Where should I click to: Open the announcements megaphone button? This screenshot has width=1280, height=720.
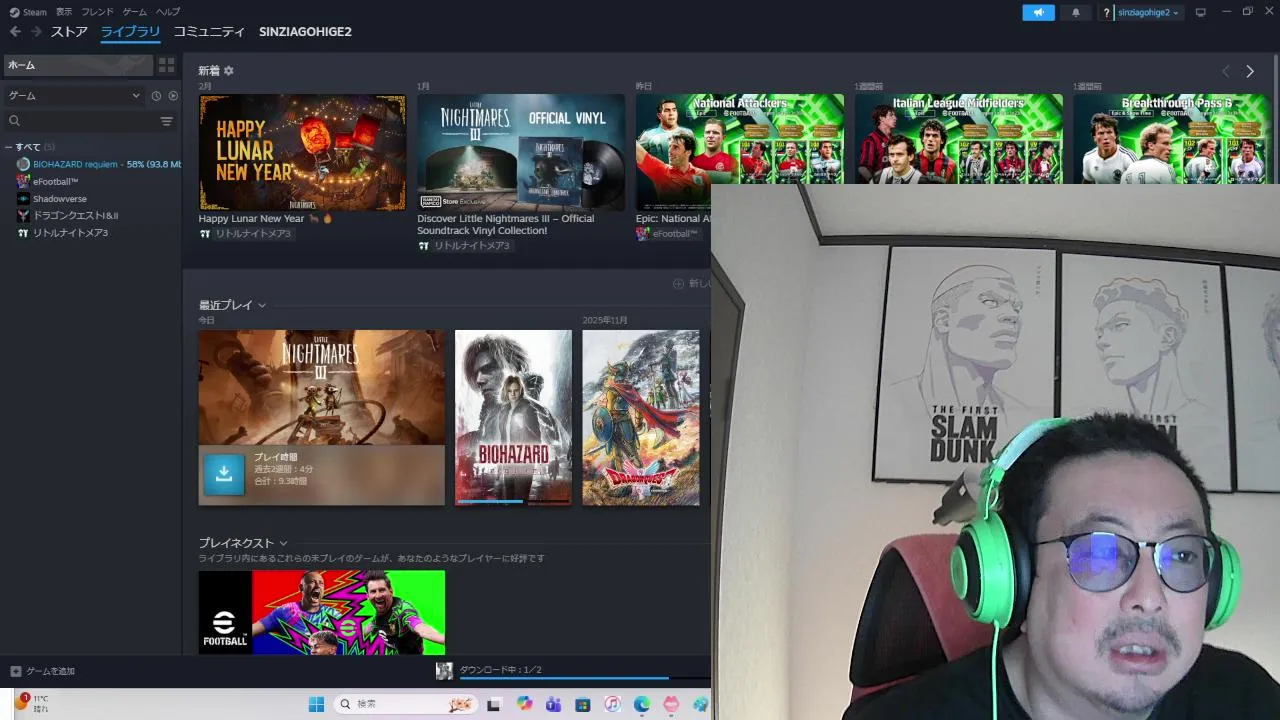(x=1038, y=12)
